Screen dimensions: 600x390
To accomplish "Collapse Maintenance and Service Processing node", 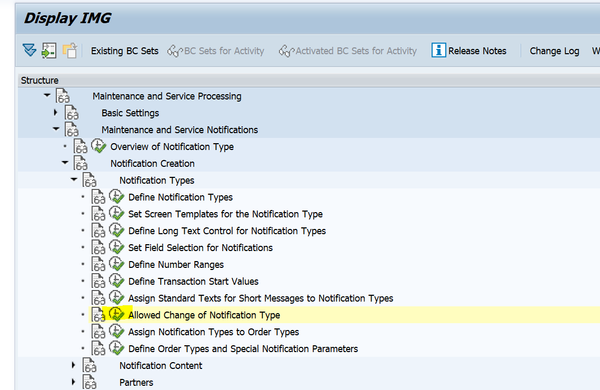I will [47, 95].
